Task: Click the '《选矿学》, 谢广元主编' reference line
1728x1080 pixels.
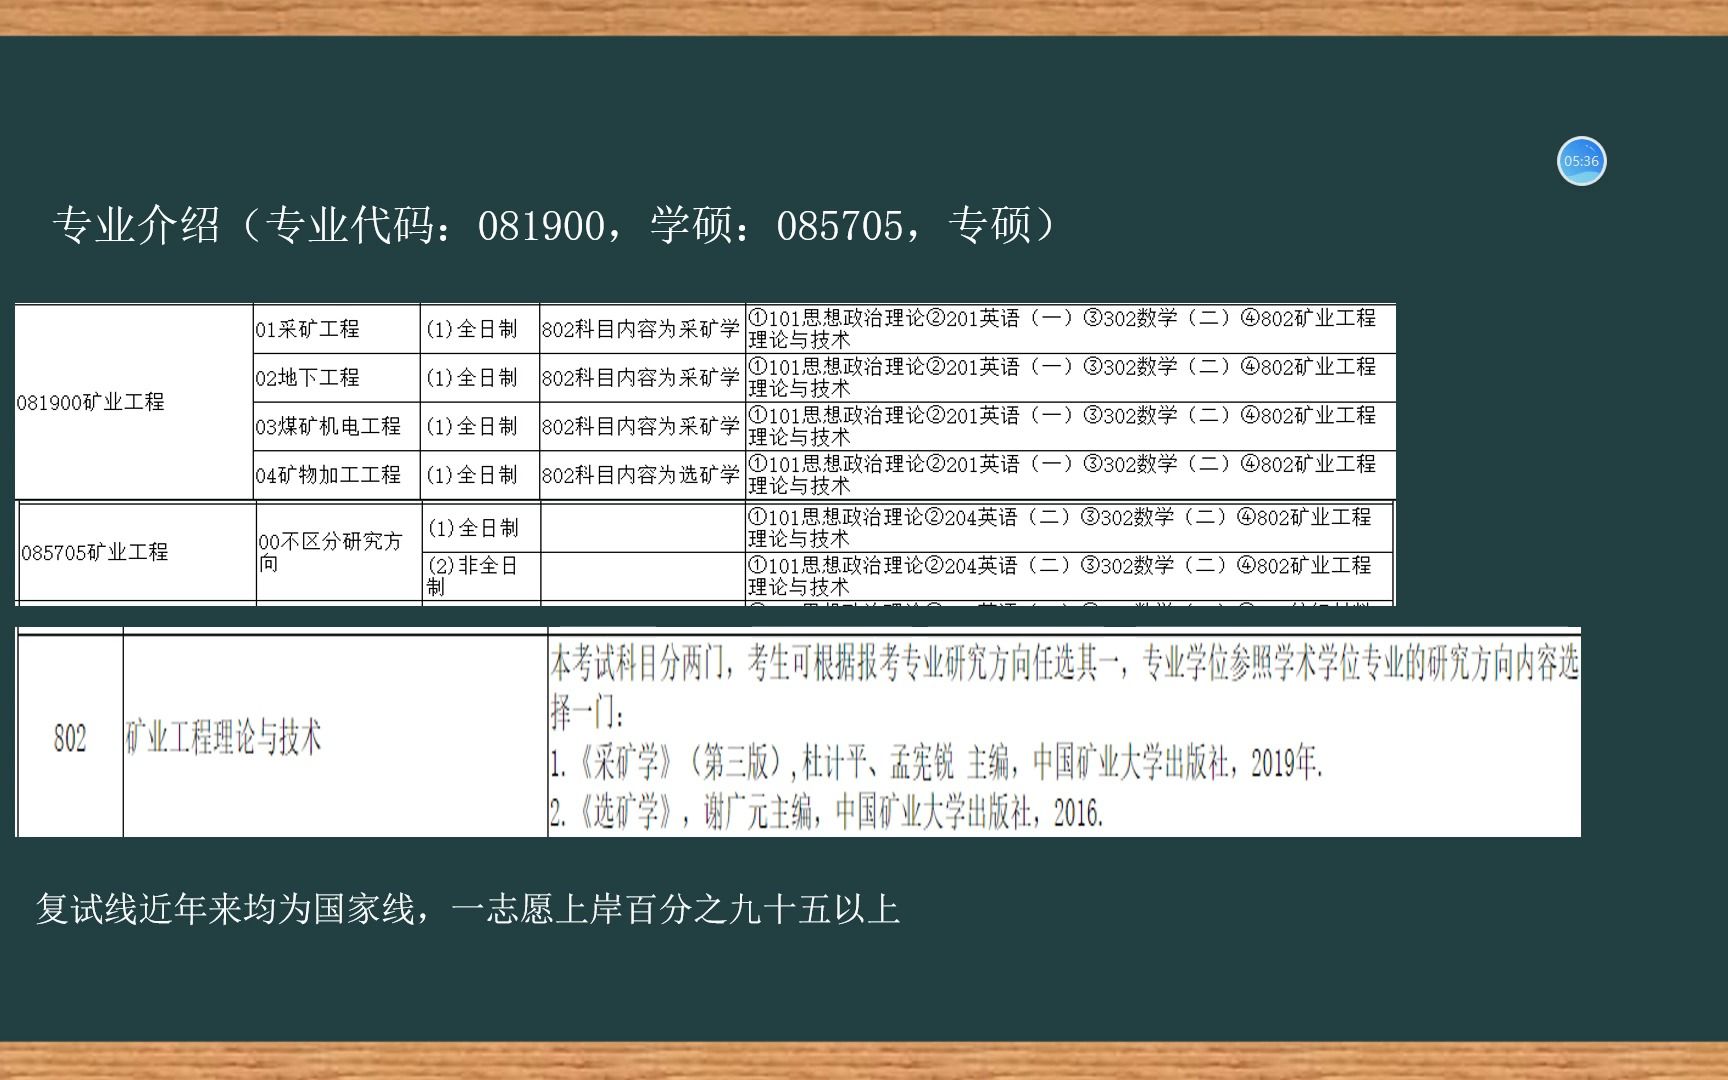Action: tap(827, 813)
